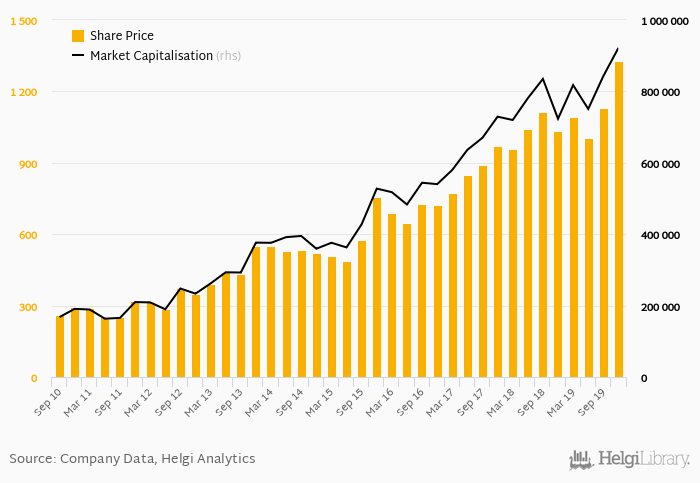Select the tallest bar at far right

619,220
